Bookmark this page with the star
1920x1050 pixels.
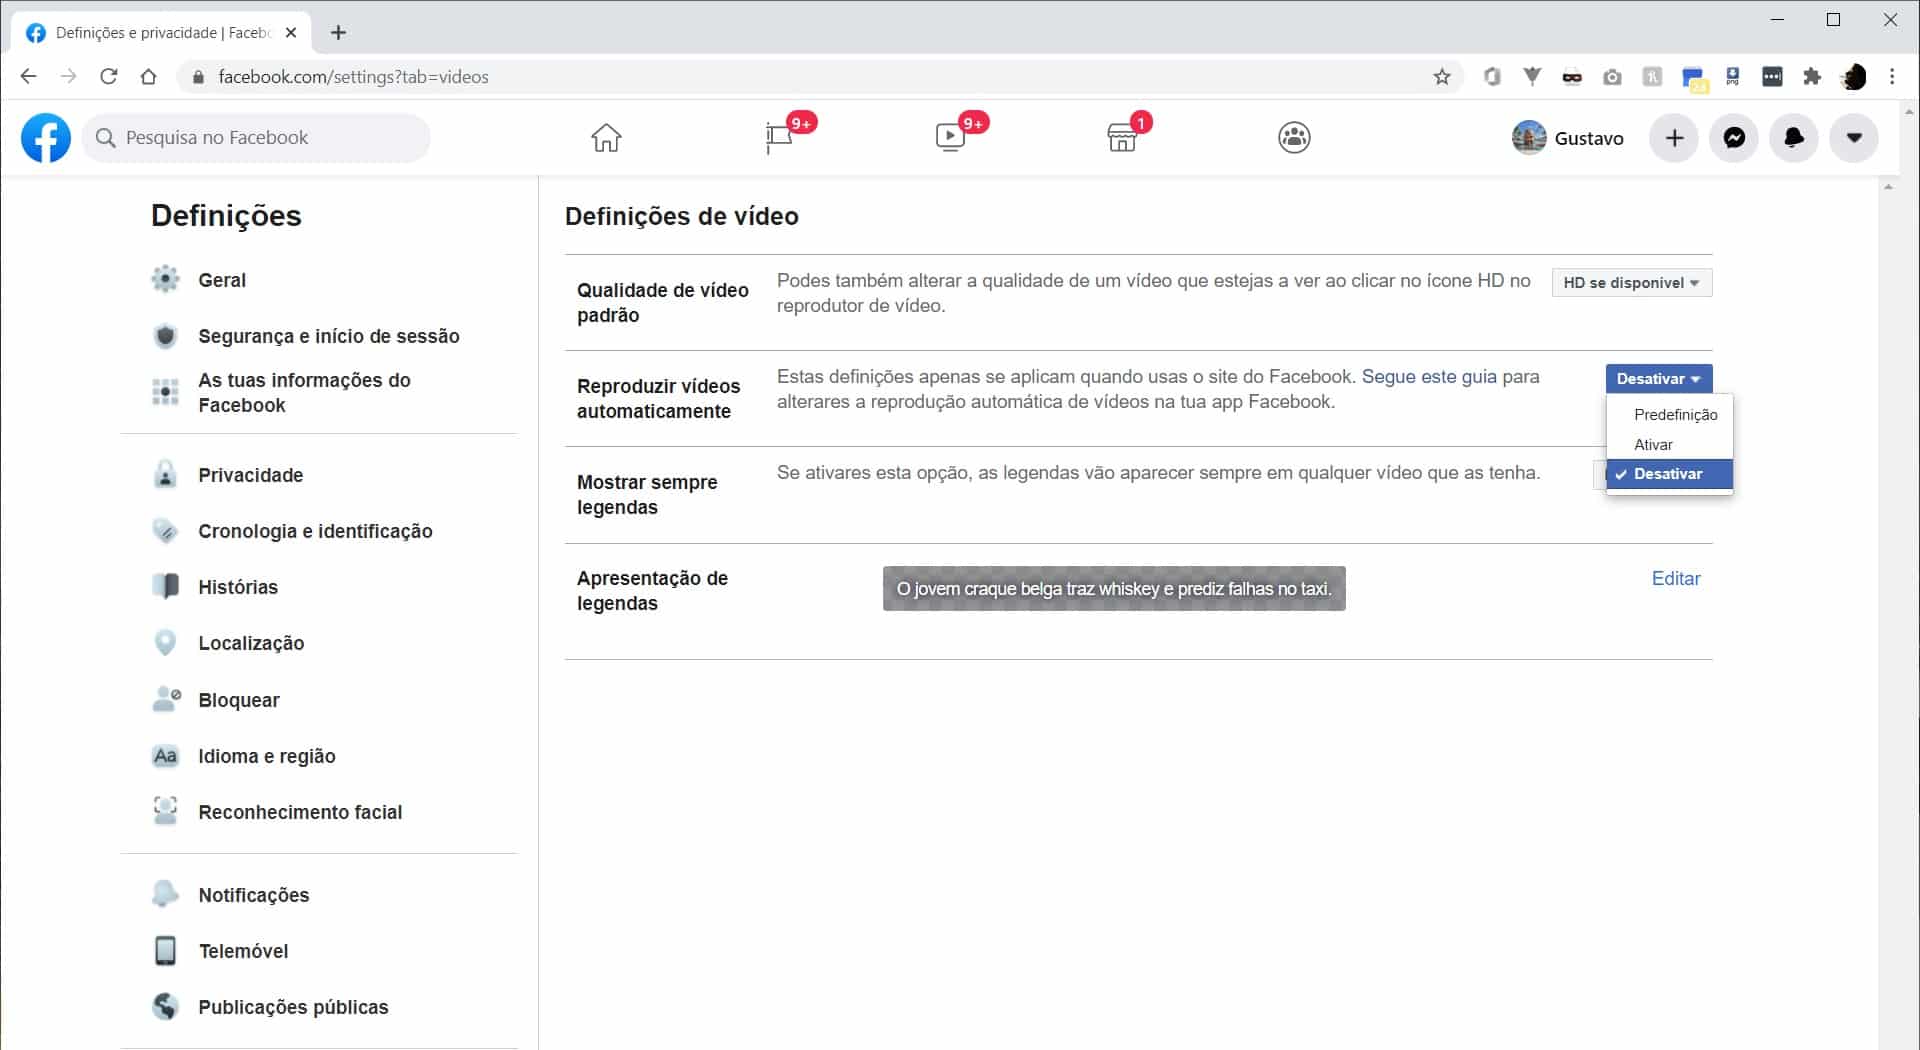point(1442,77)
